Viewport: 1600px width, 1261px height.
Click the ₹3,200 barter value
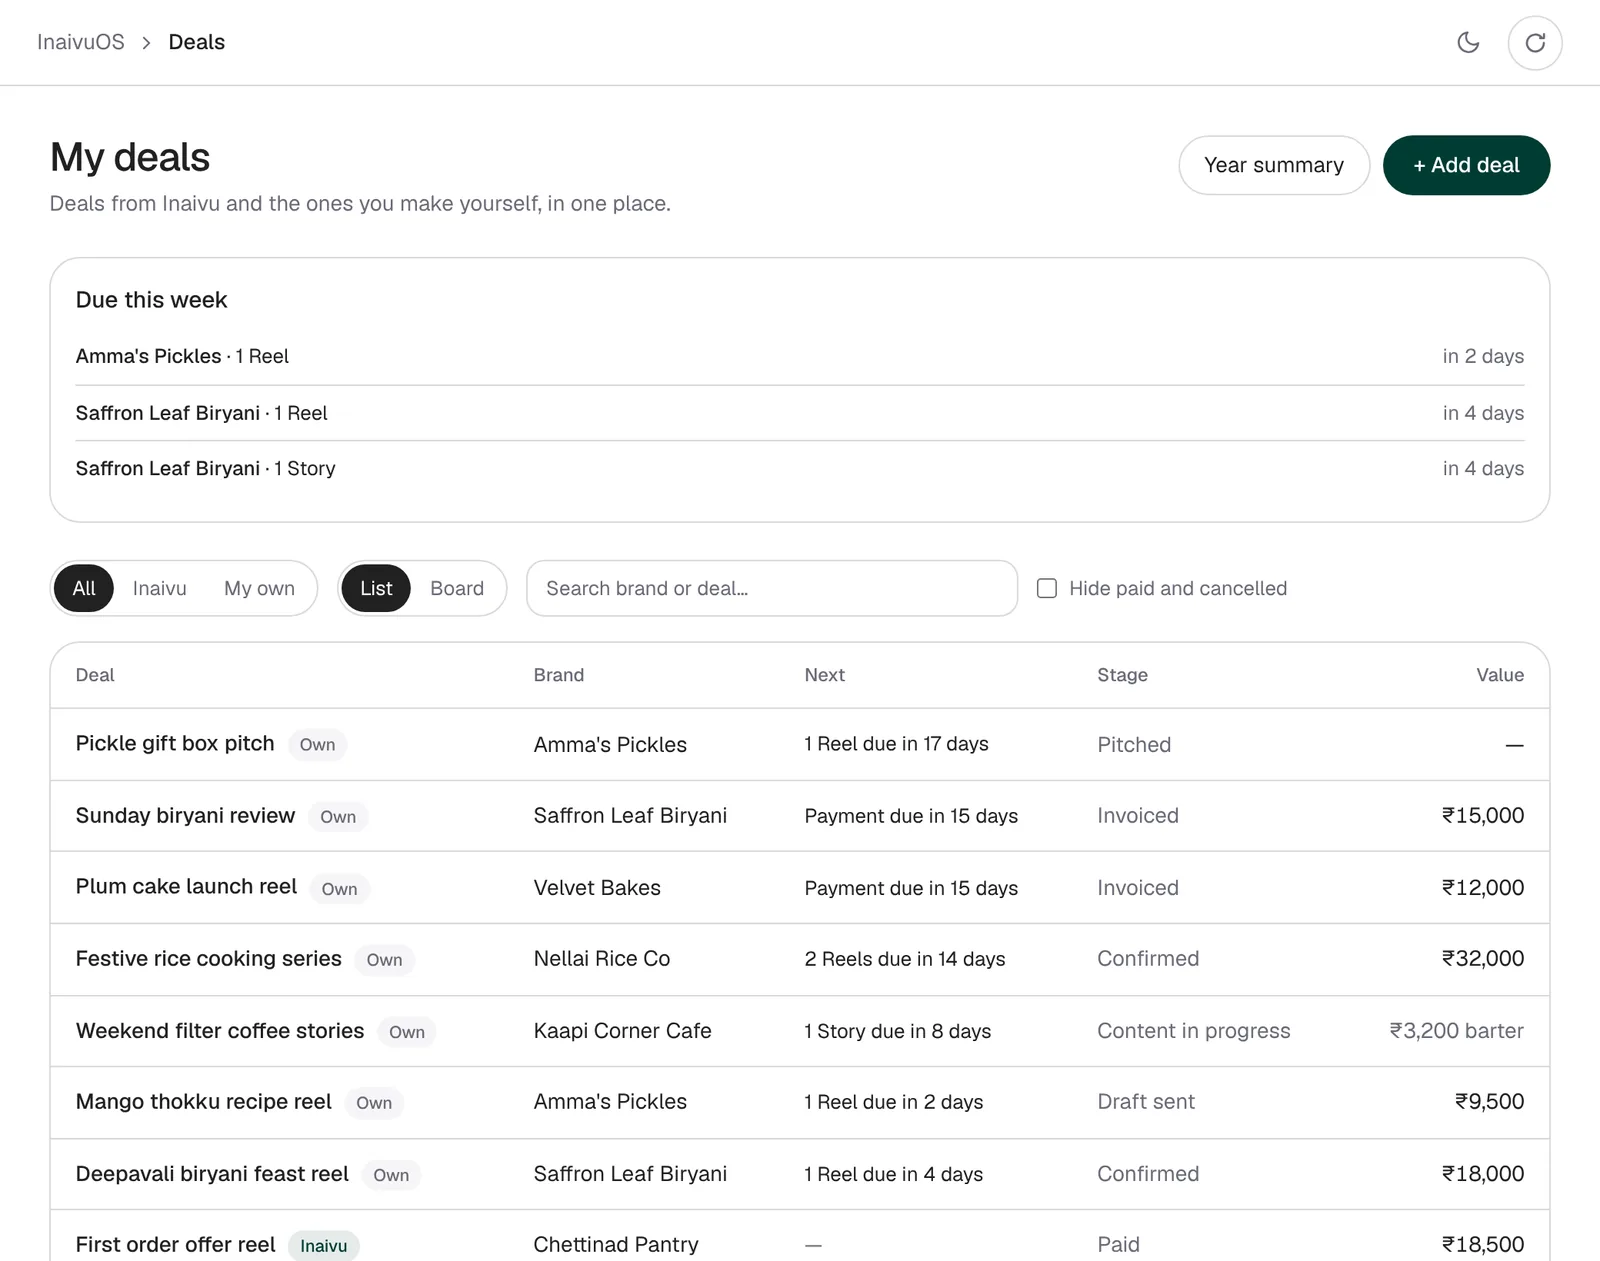[1456, 1030]
